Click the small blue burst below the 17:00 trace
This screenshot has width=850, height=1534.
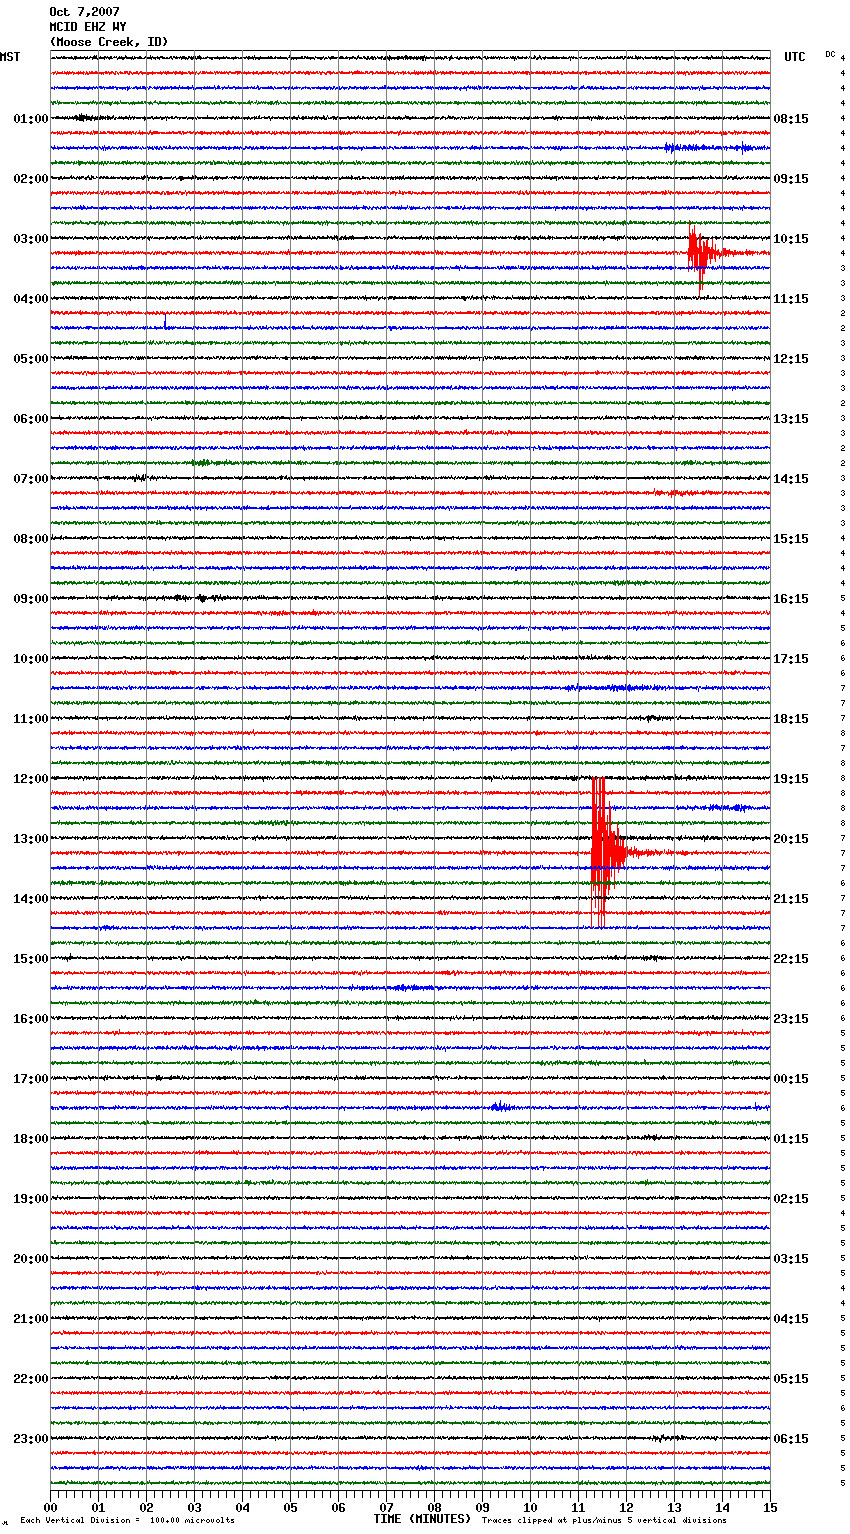pyautogui.click(x=501, y=1107)
